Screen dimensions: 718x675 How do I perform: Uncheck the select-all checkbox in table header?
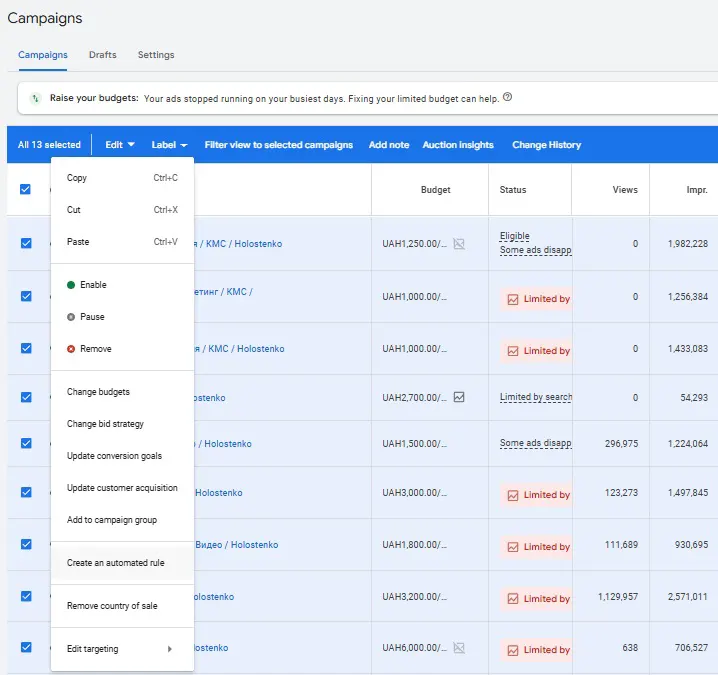point(25,189)
